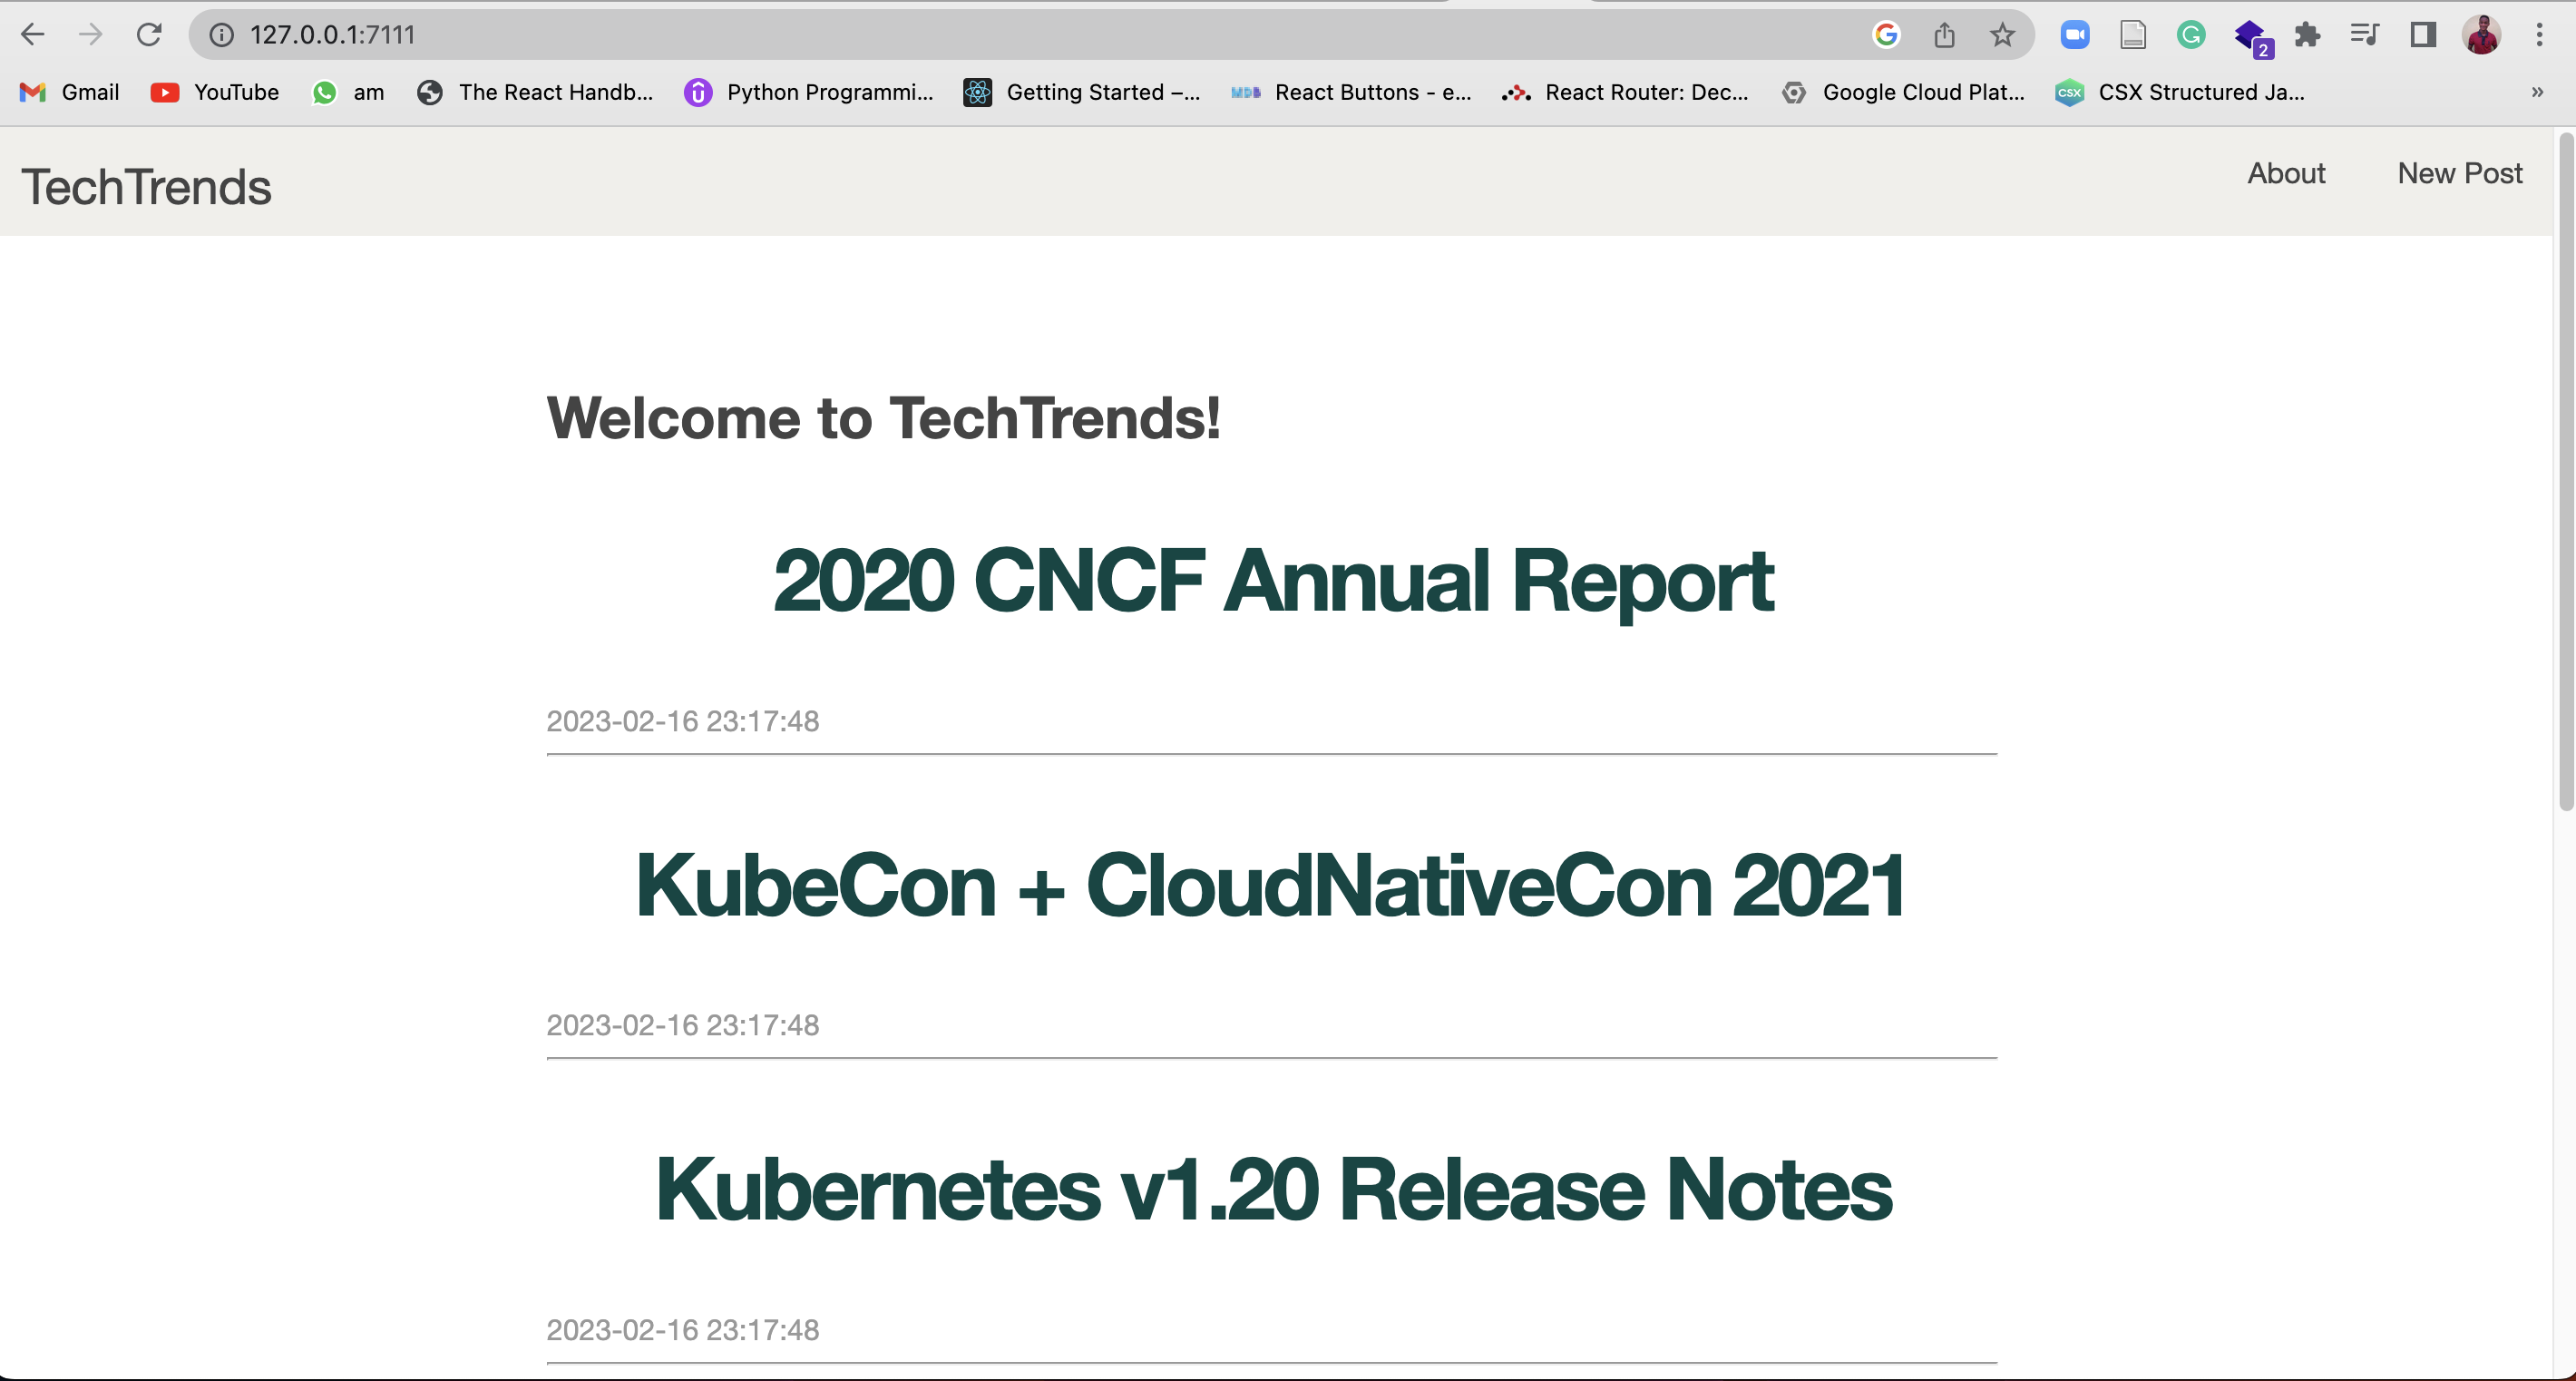Reload the TechTrends page
The image size is (2576, 1381).
[150, 34]
